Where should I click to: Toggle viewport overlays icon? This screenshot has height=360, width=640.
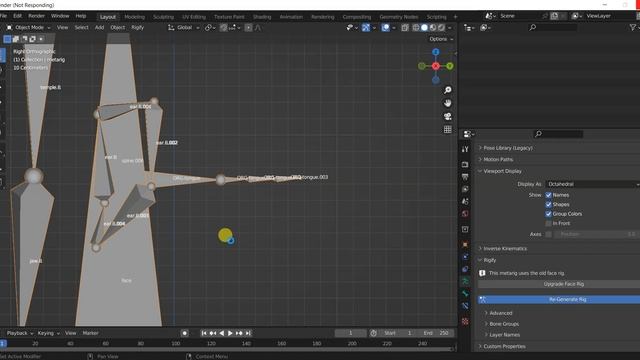point(385,28)
